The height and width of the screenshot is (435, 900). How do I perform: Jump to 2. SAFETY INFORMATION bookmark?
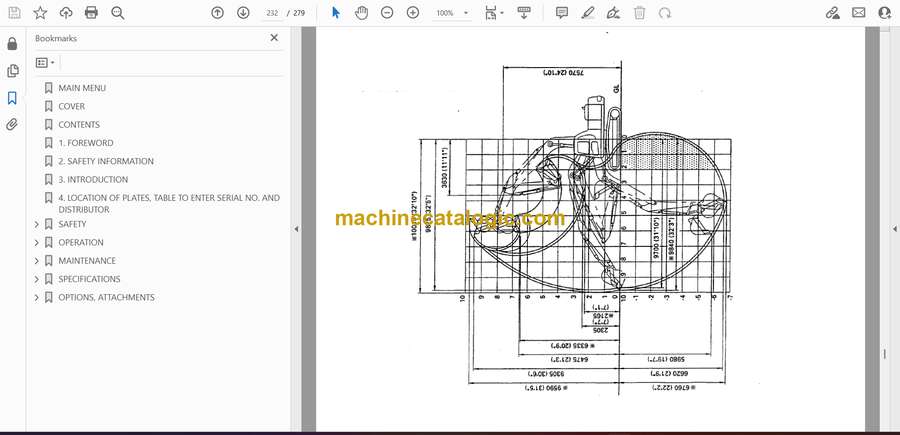[x=105, y=161]
